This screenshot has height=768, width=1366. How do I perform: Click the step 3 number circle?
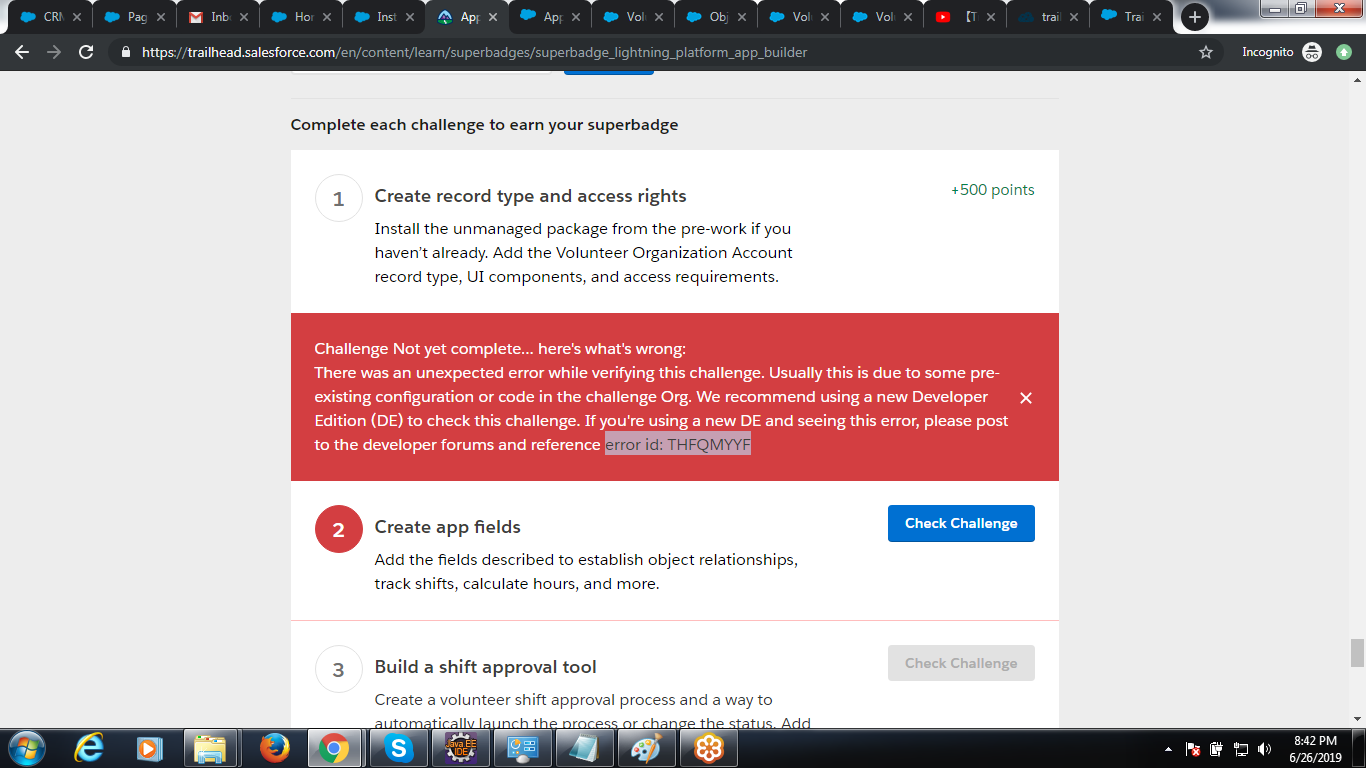[338, 669]
